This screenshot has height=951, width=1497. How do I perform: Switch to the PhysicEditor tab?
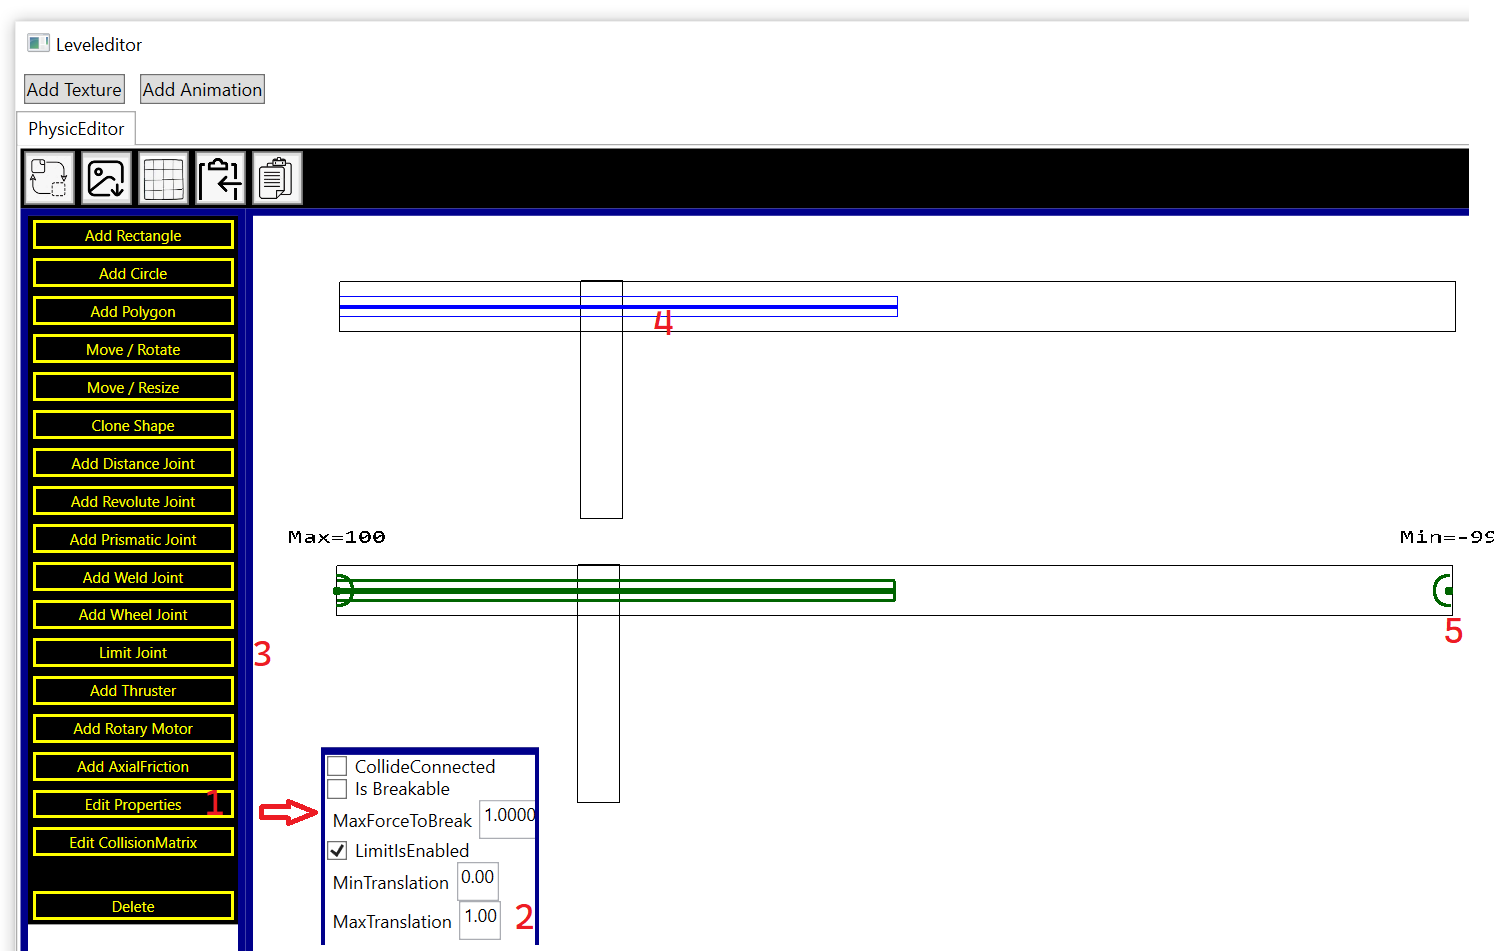pyautogui.click(x=76, y=129)
